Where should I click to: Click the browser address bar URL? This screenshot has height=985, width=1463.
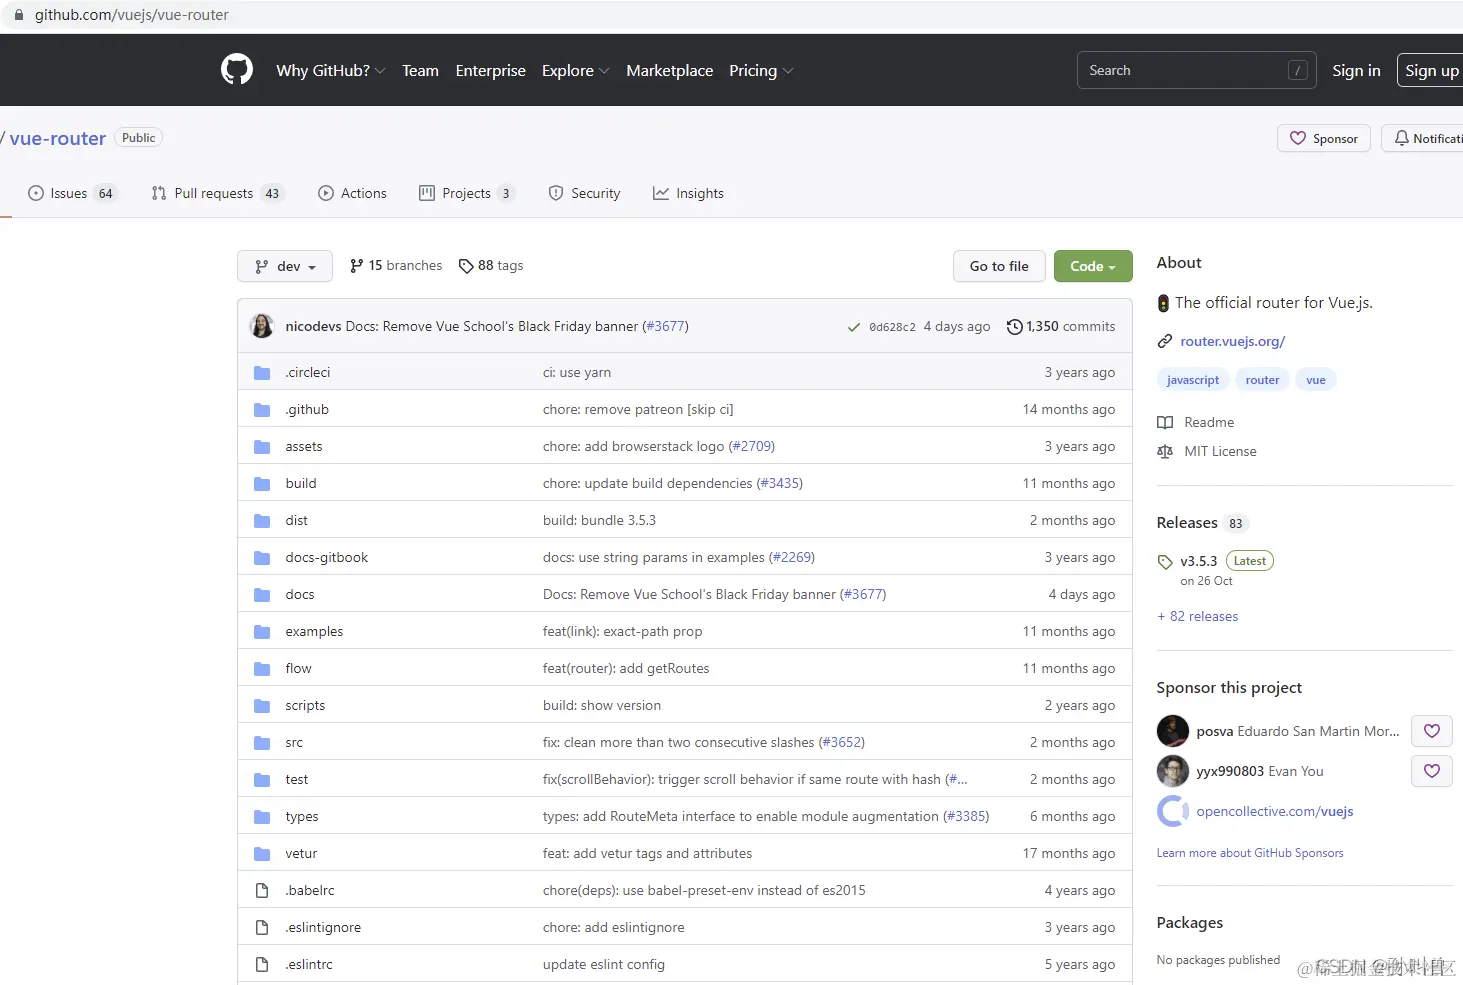pos(132,15)
